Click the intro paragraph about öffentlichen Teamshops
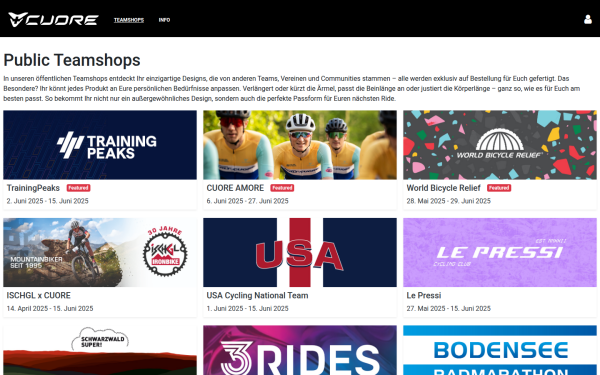600x375 pixels. tap(292, 88)
